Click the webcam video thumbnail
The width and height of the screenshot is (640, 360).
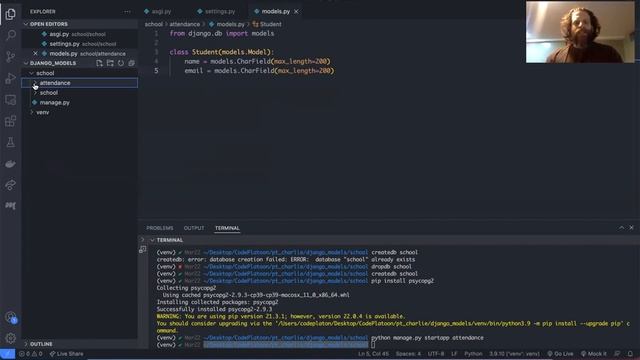[x=580, y=32]
